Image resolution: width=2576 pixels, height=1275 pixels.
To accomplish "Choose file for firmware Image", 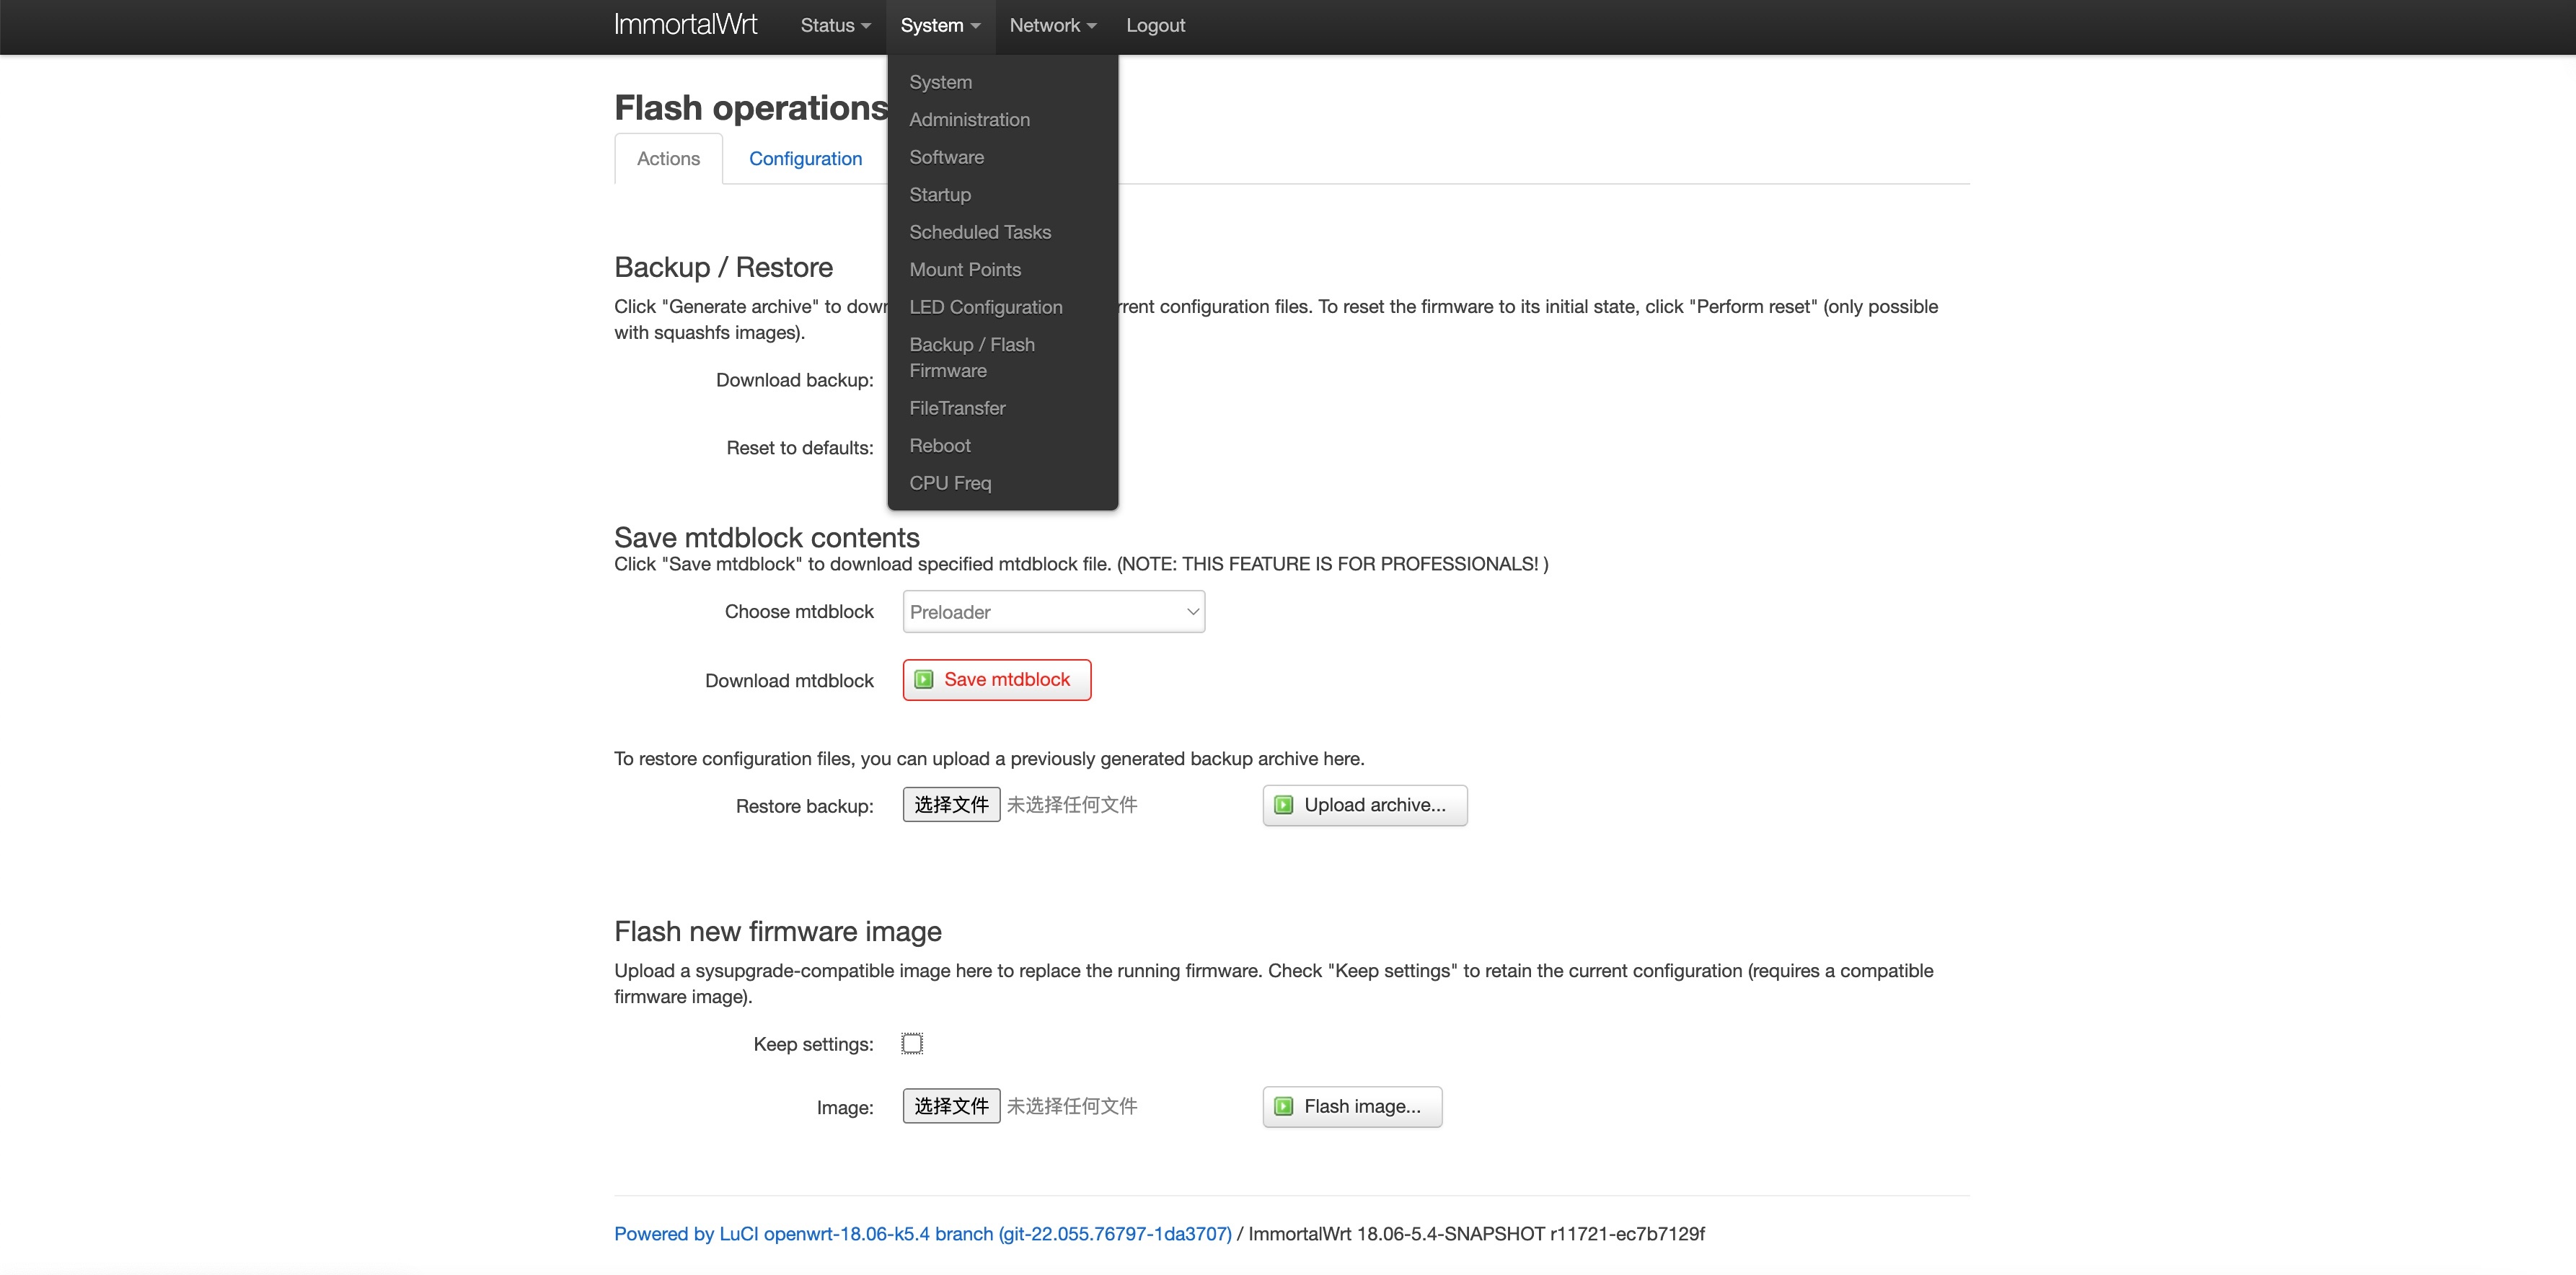I will coord(950,1106).
